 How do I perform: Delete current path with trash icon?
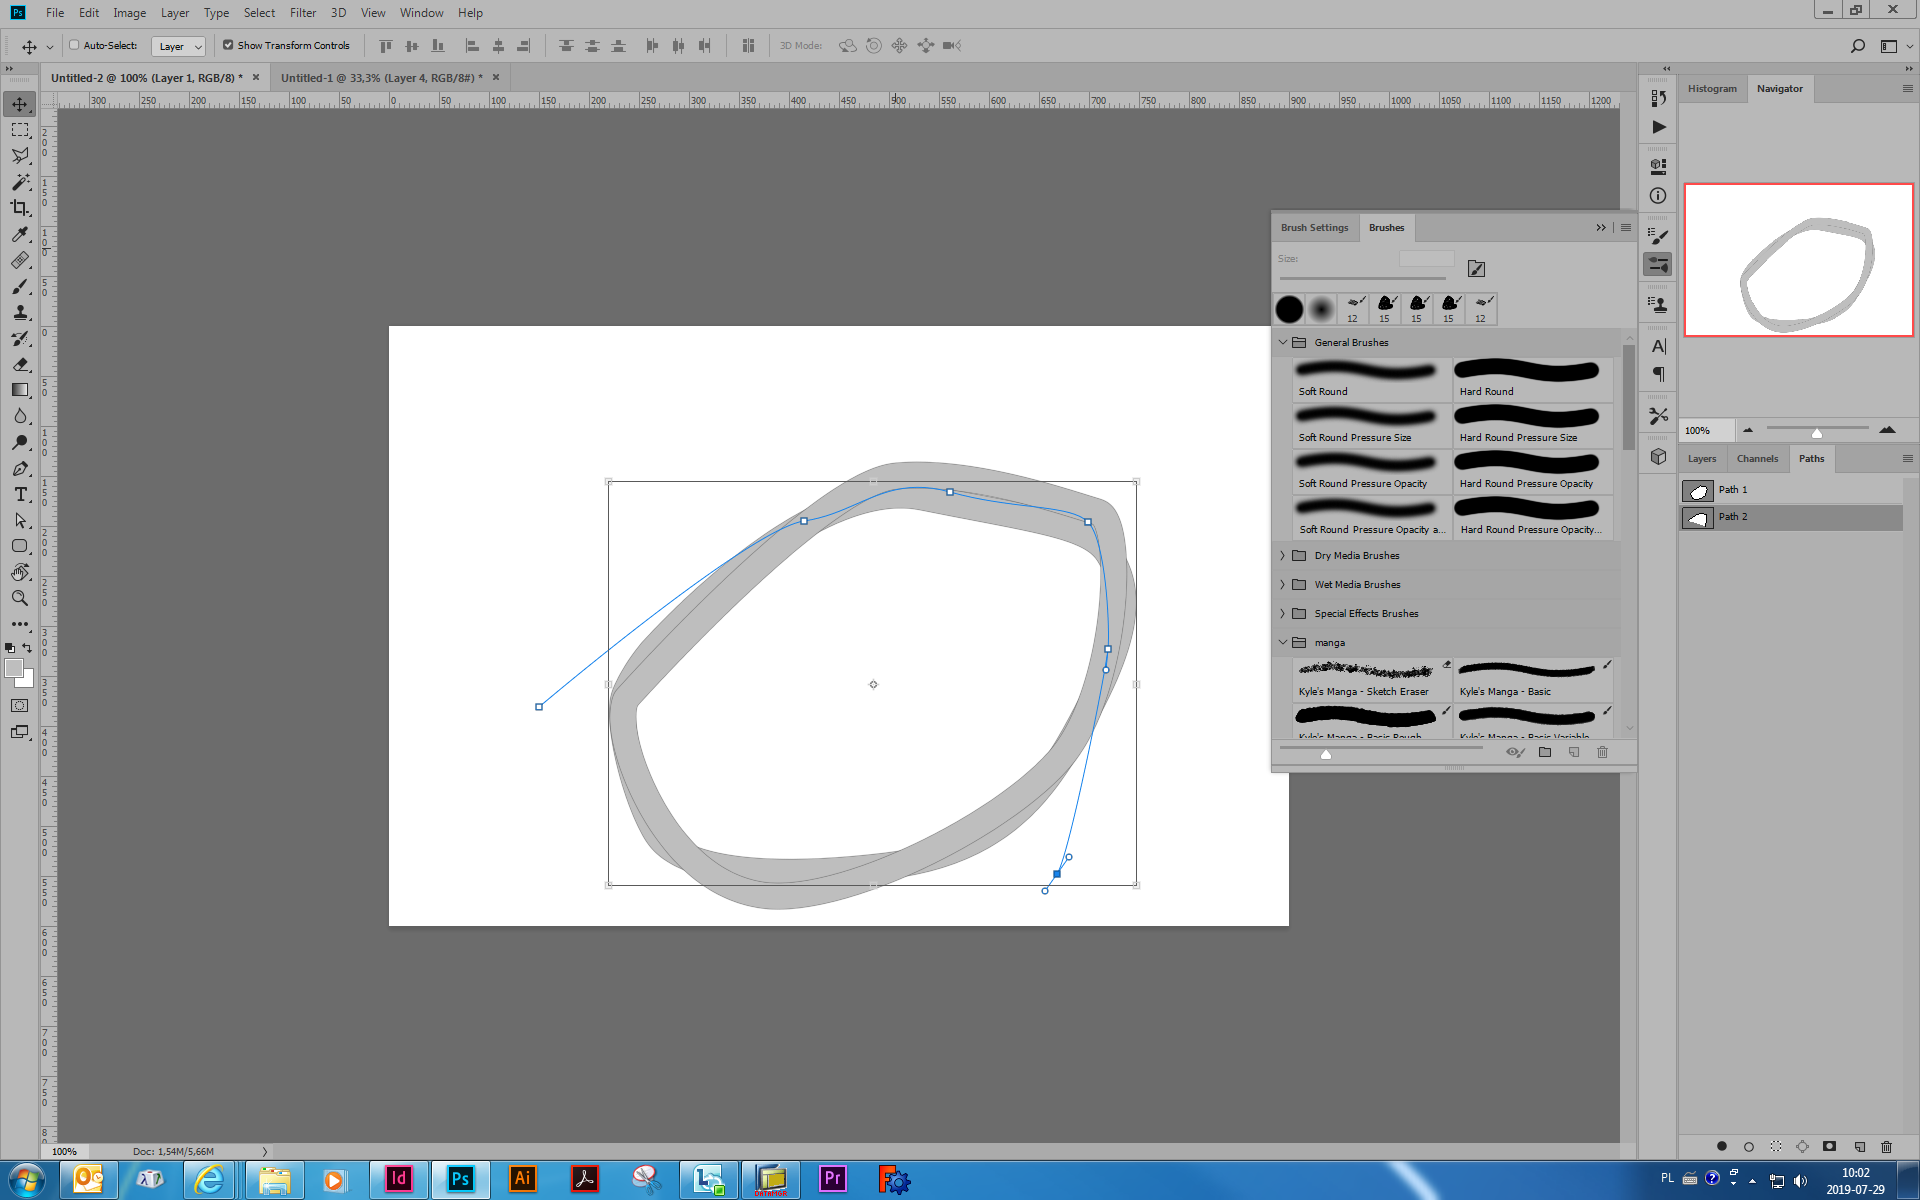tap(1886, 1146)
